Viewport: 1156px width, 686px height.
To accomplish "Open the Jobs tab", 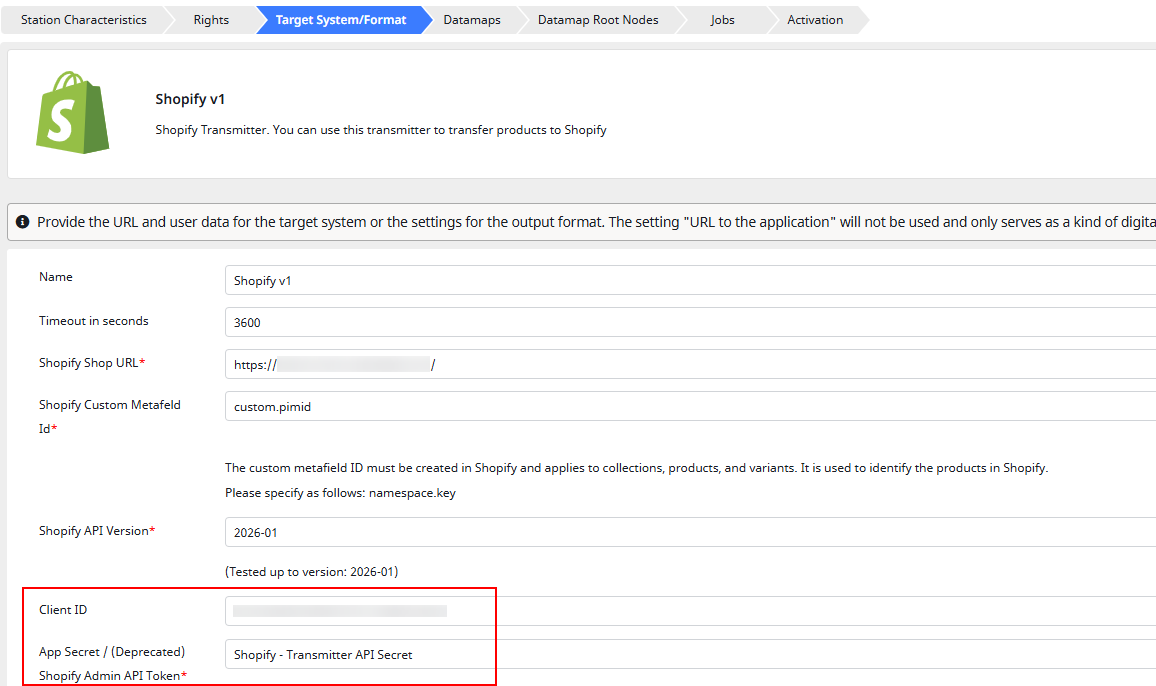I will click(x=722, y=19).
